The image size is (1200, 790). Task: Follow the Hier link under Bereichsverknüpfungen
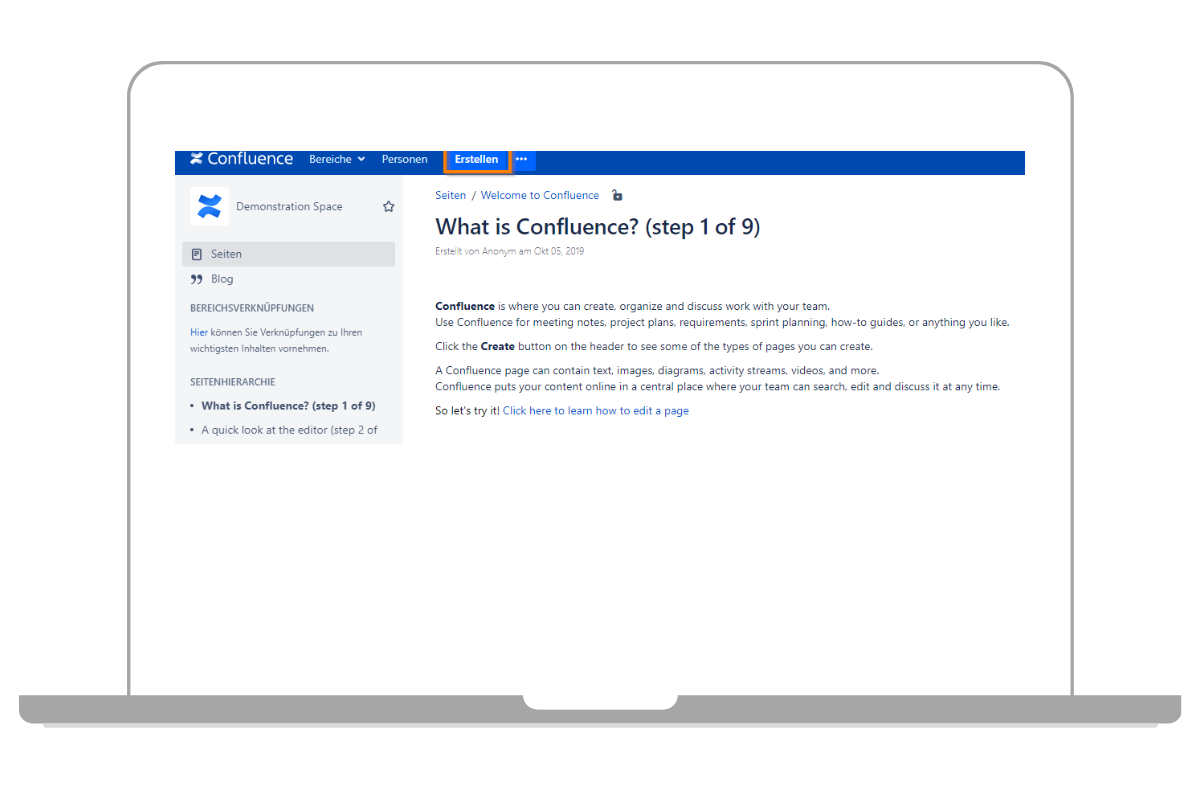click(198, 332)
